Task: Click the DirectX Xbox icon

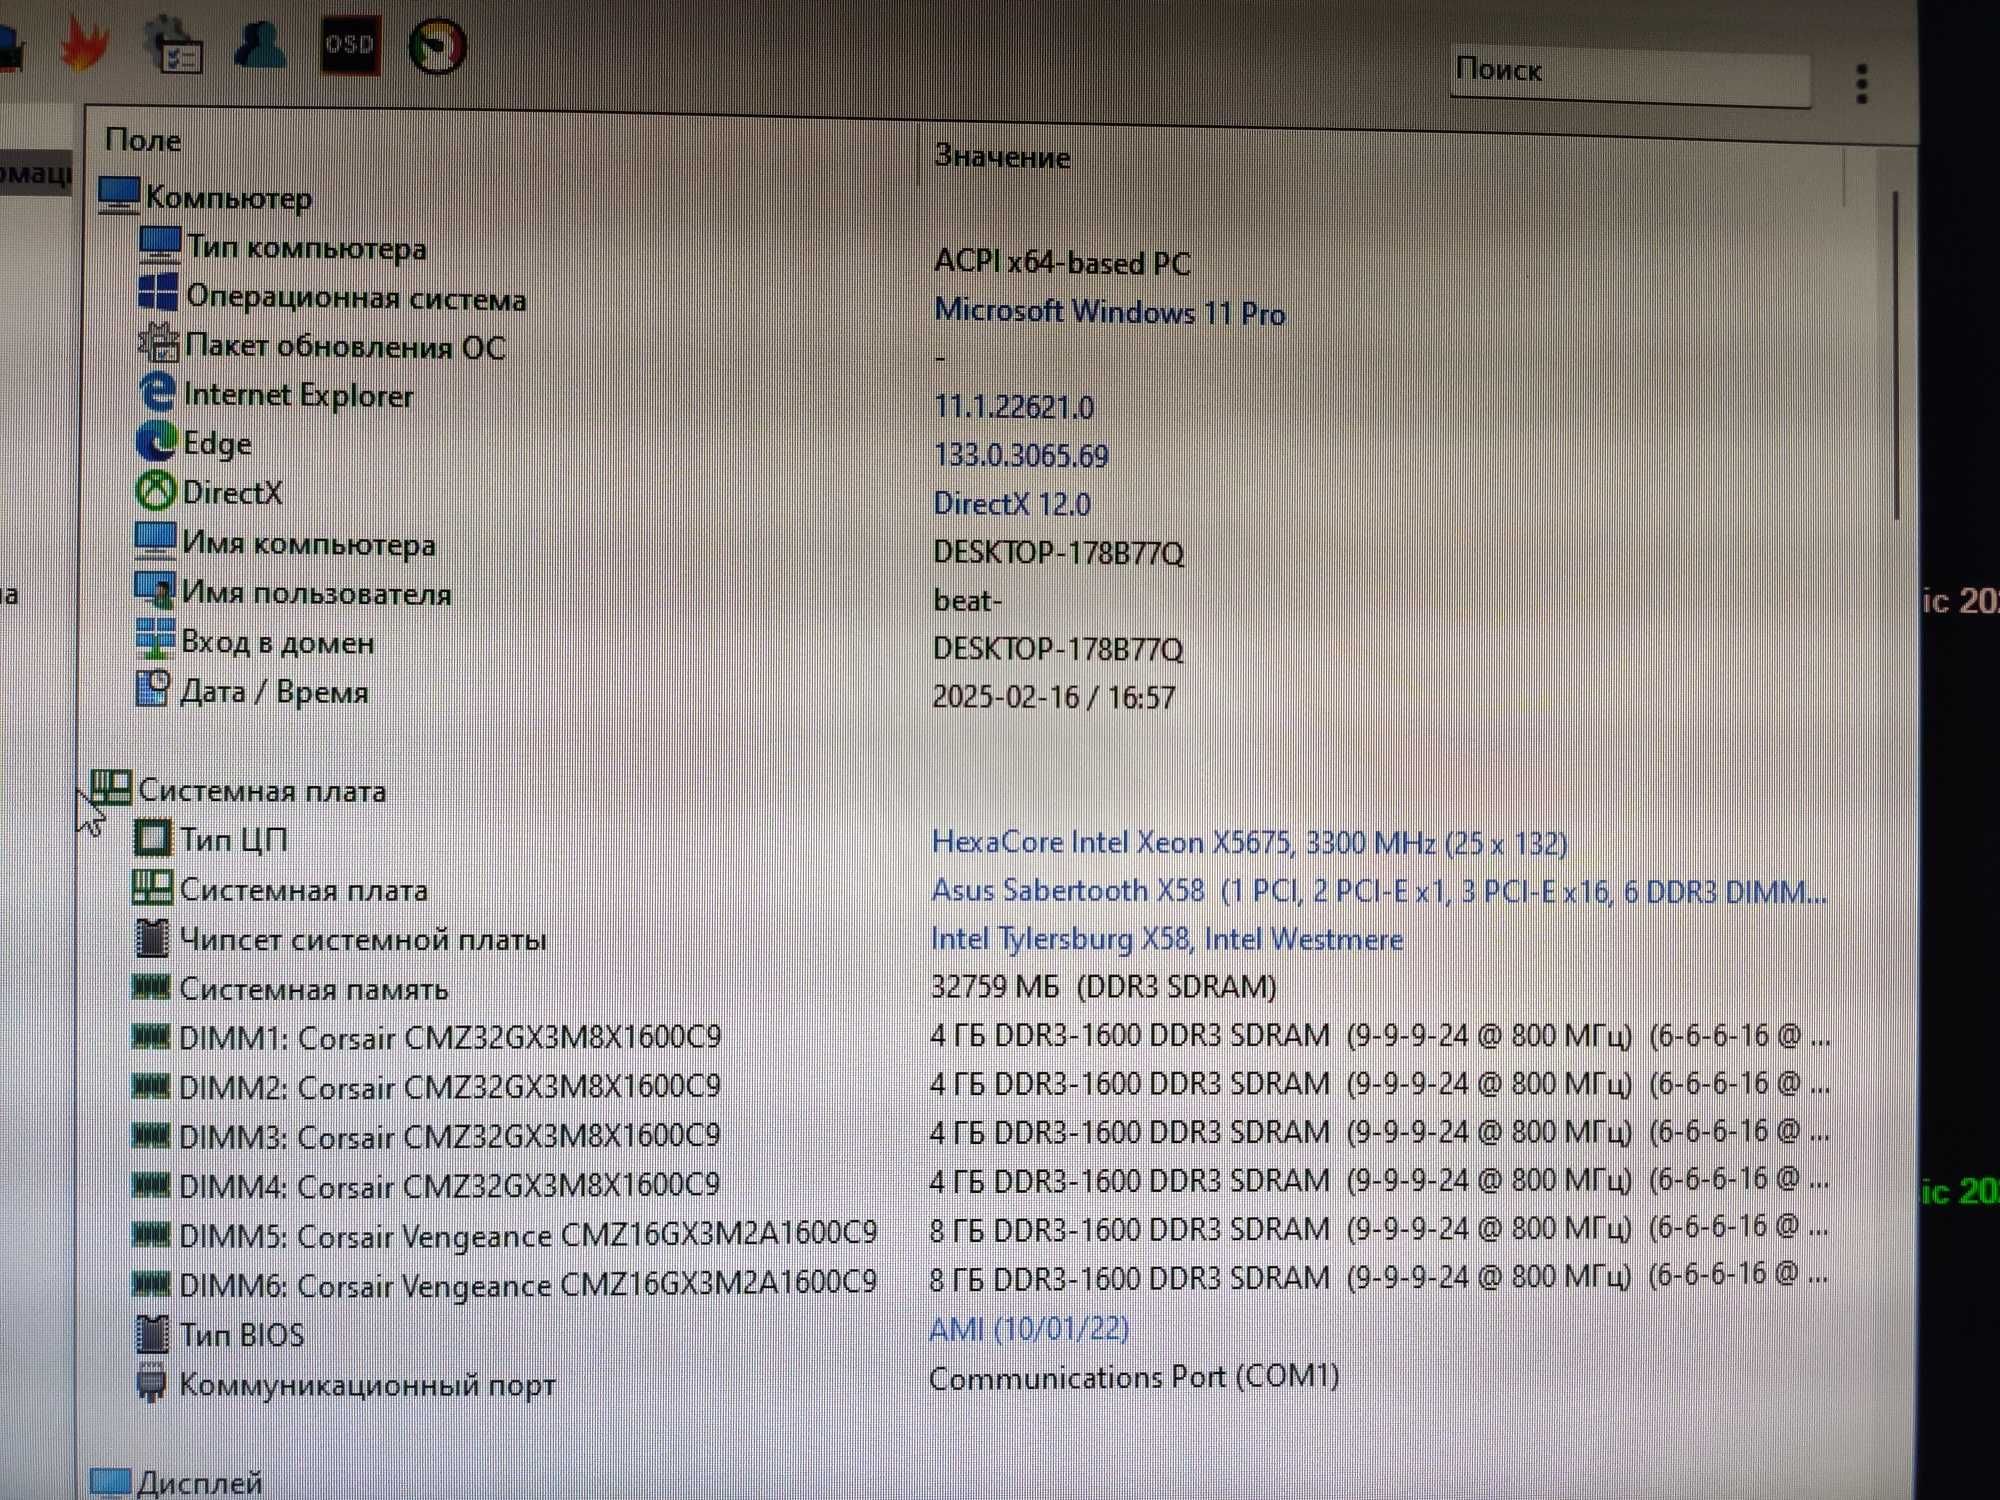Action: 155,490
